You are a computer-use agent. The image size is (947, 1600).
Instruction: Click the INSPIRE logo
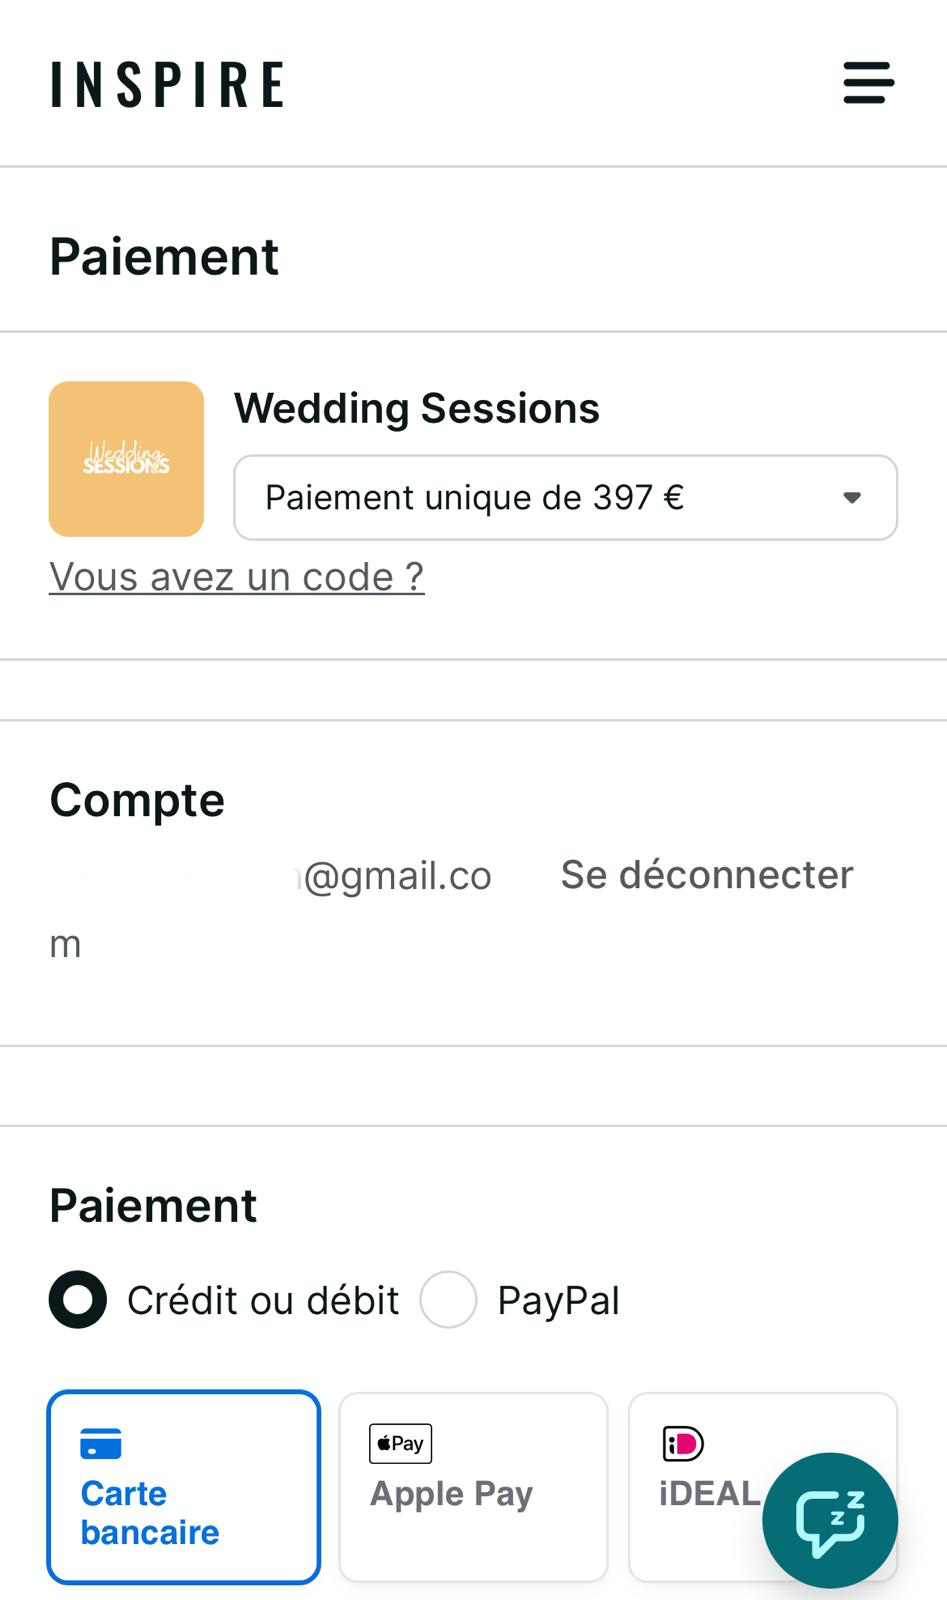pyautogui.click(x=168, y=84)
